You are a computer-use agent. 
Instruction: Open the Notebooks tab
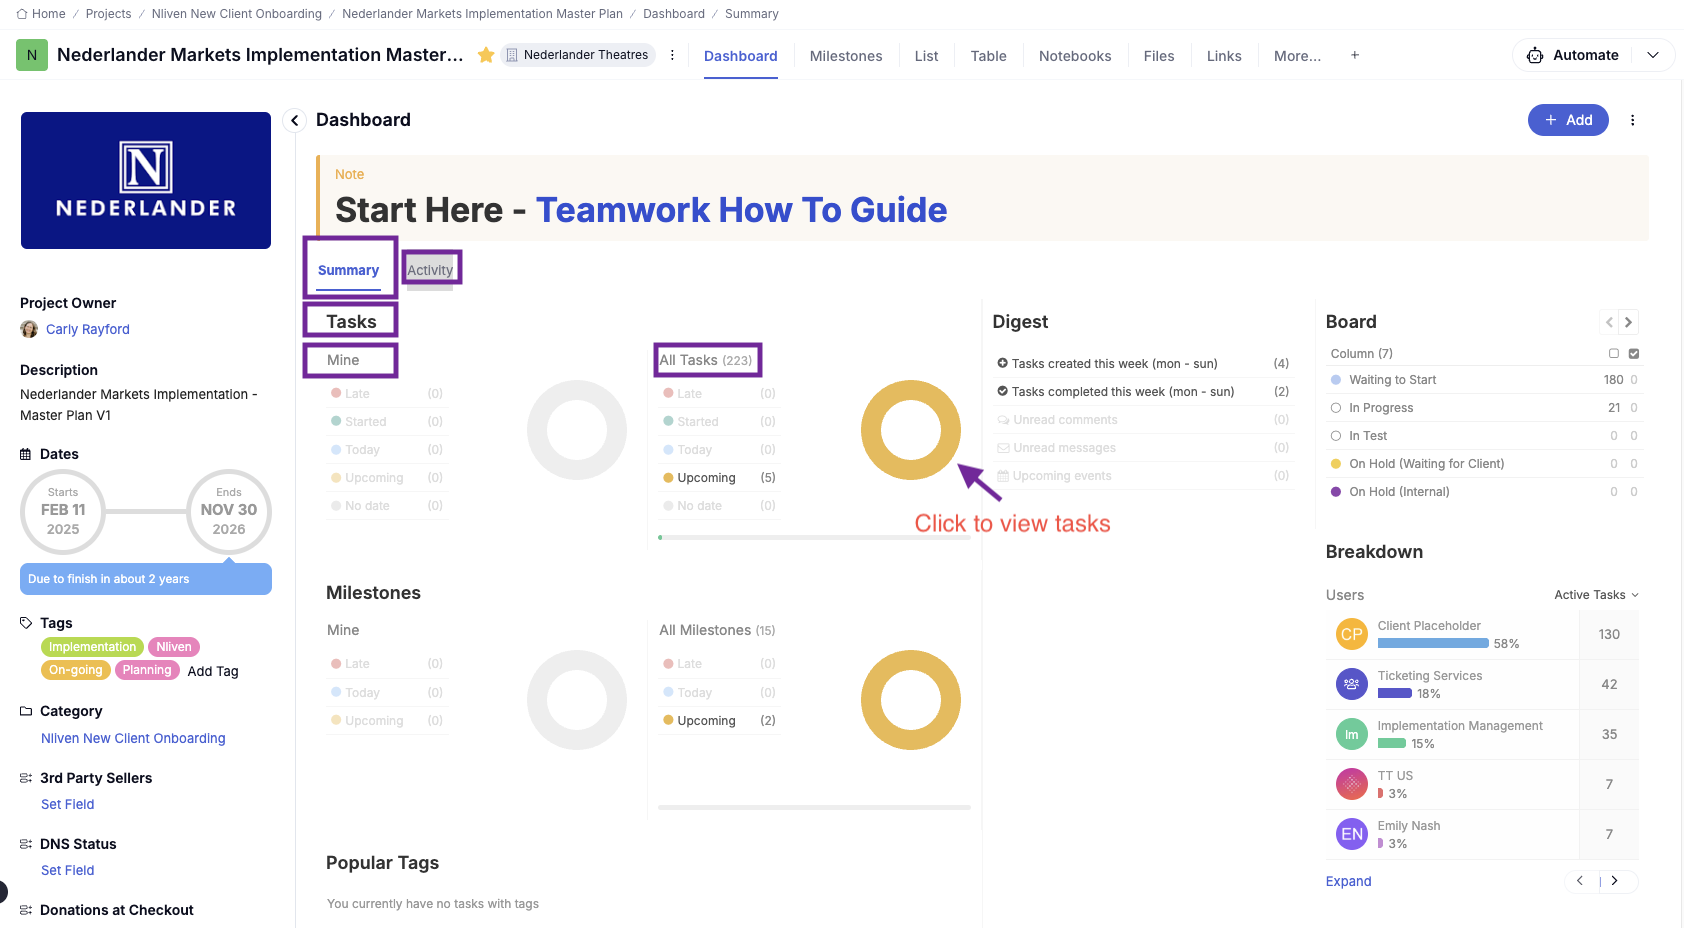click(x=1075, y=56)
